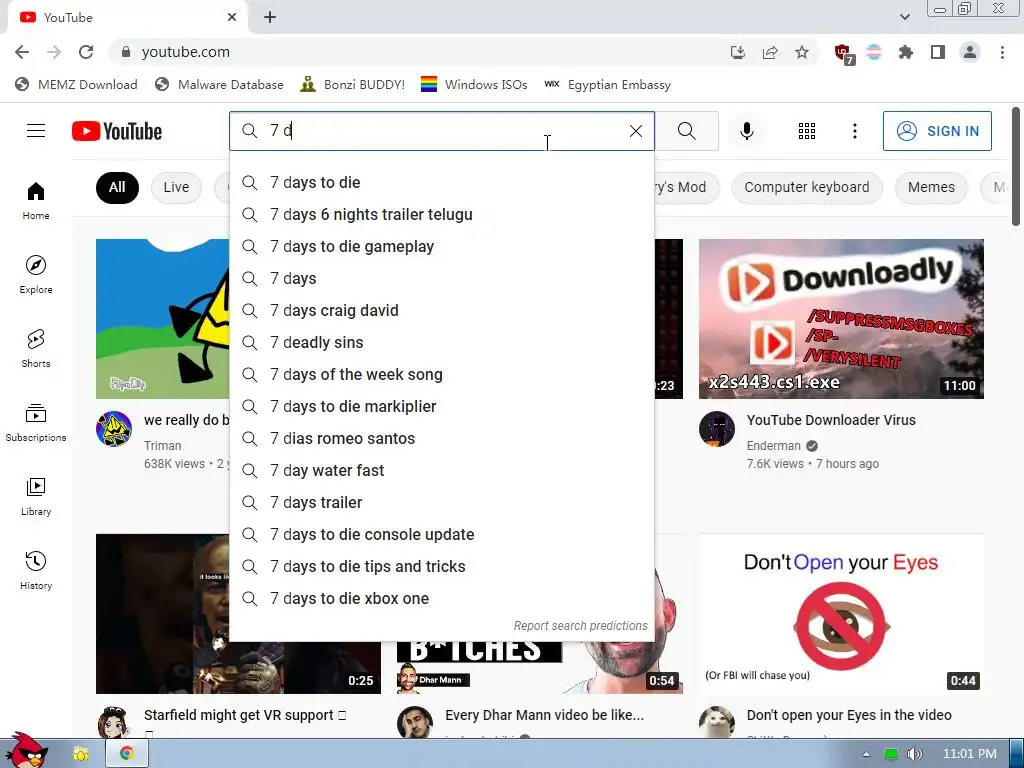
Task: Click install/download icon in address bar
Action: [738, 52]
